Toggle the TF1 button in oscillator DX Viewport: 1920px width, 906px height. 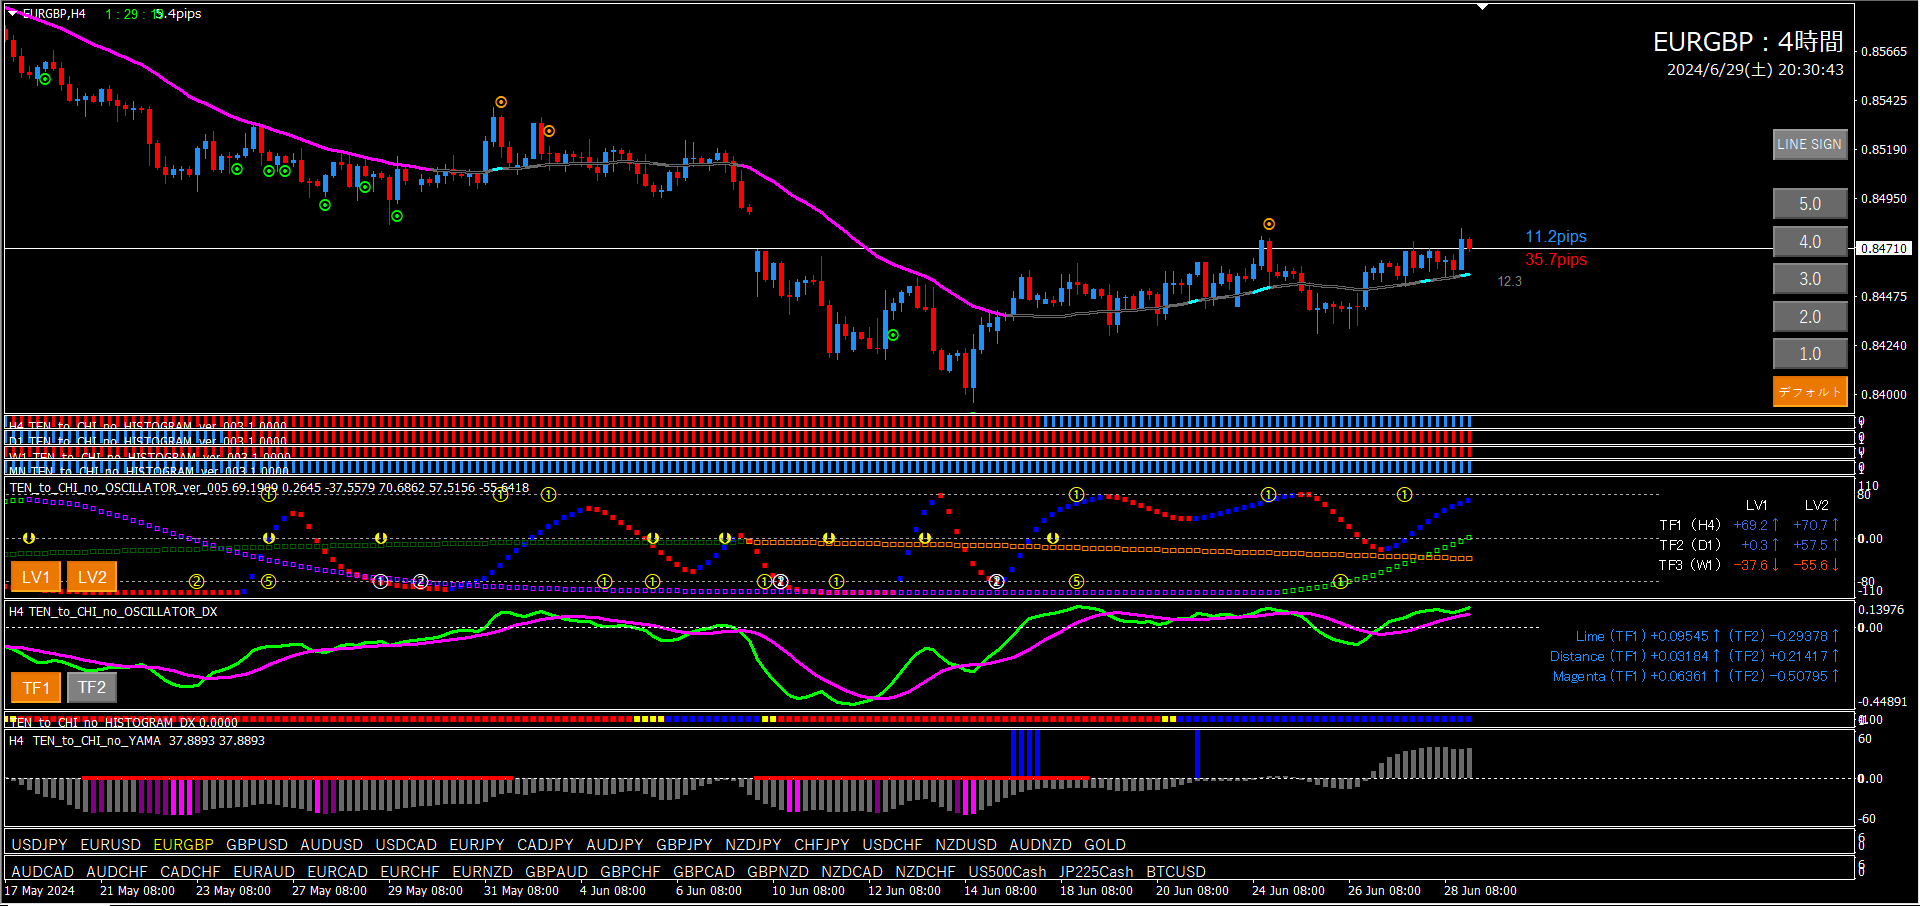[x=36, y=688]
